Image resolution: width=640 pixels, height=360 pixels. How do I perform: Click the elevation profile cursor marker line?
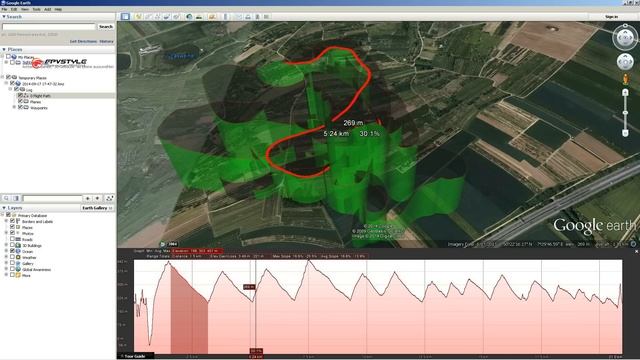click(x=256, y=307)
